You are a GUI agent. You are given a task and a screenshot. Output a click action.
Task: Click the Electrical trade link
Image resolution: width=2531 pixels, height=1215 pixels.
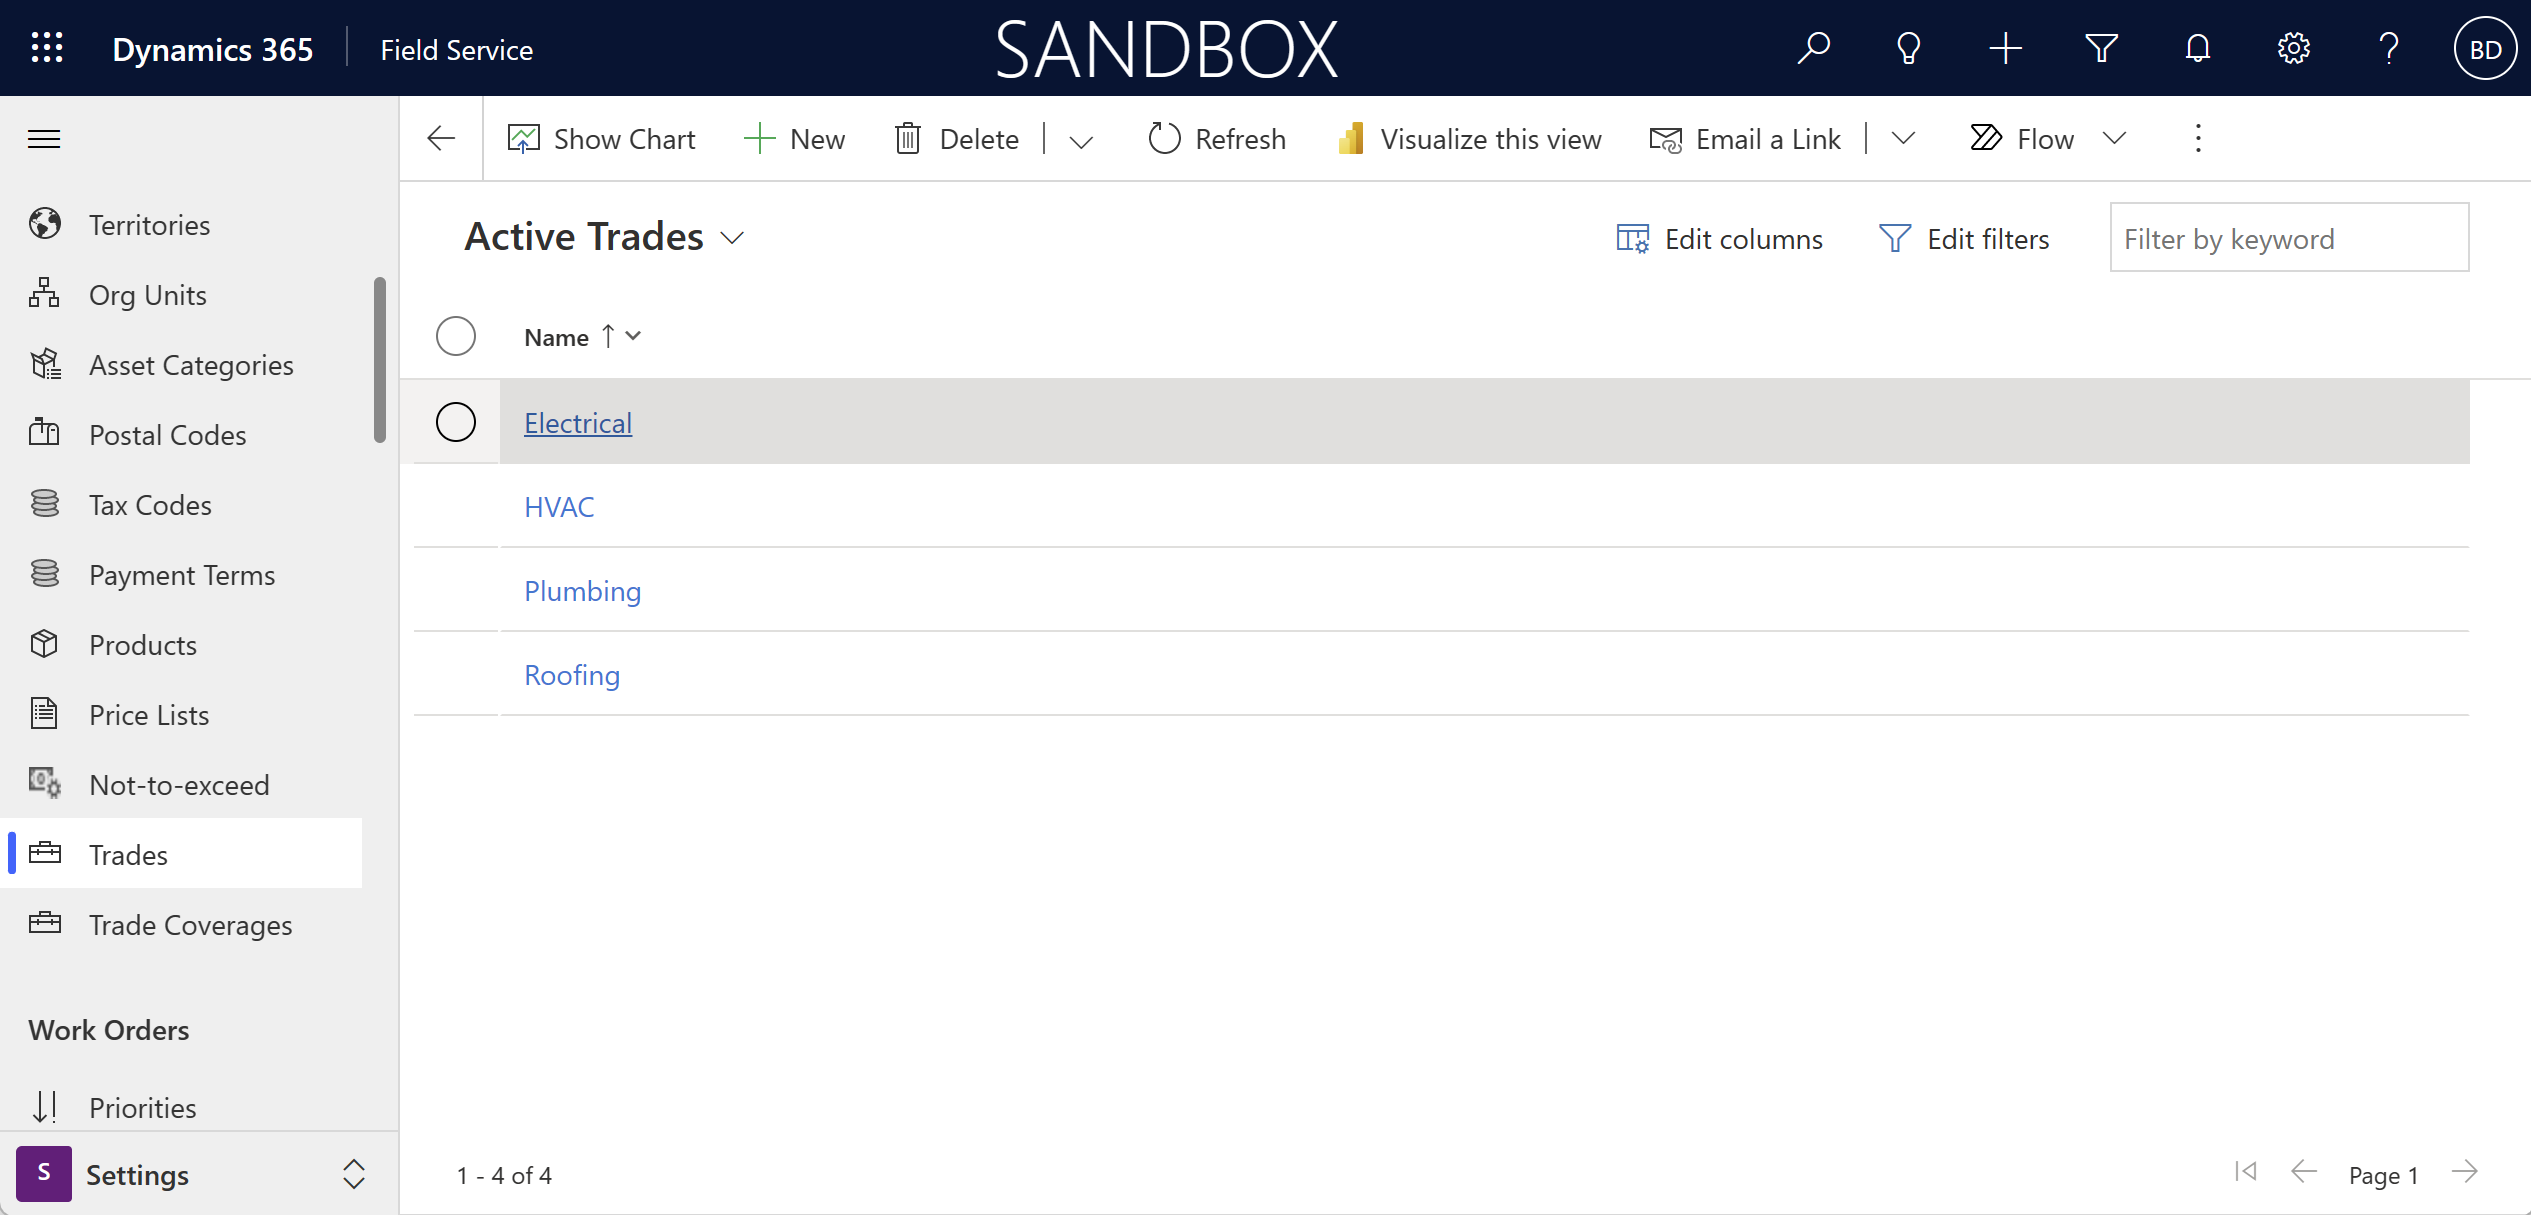click(x=578, y=421)
